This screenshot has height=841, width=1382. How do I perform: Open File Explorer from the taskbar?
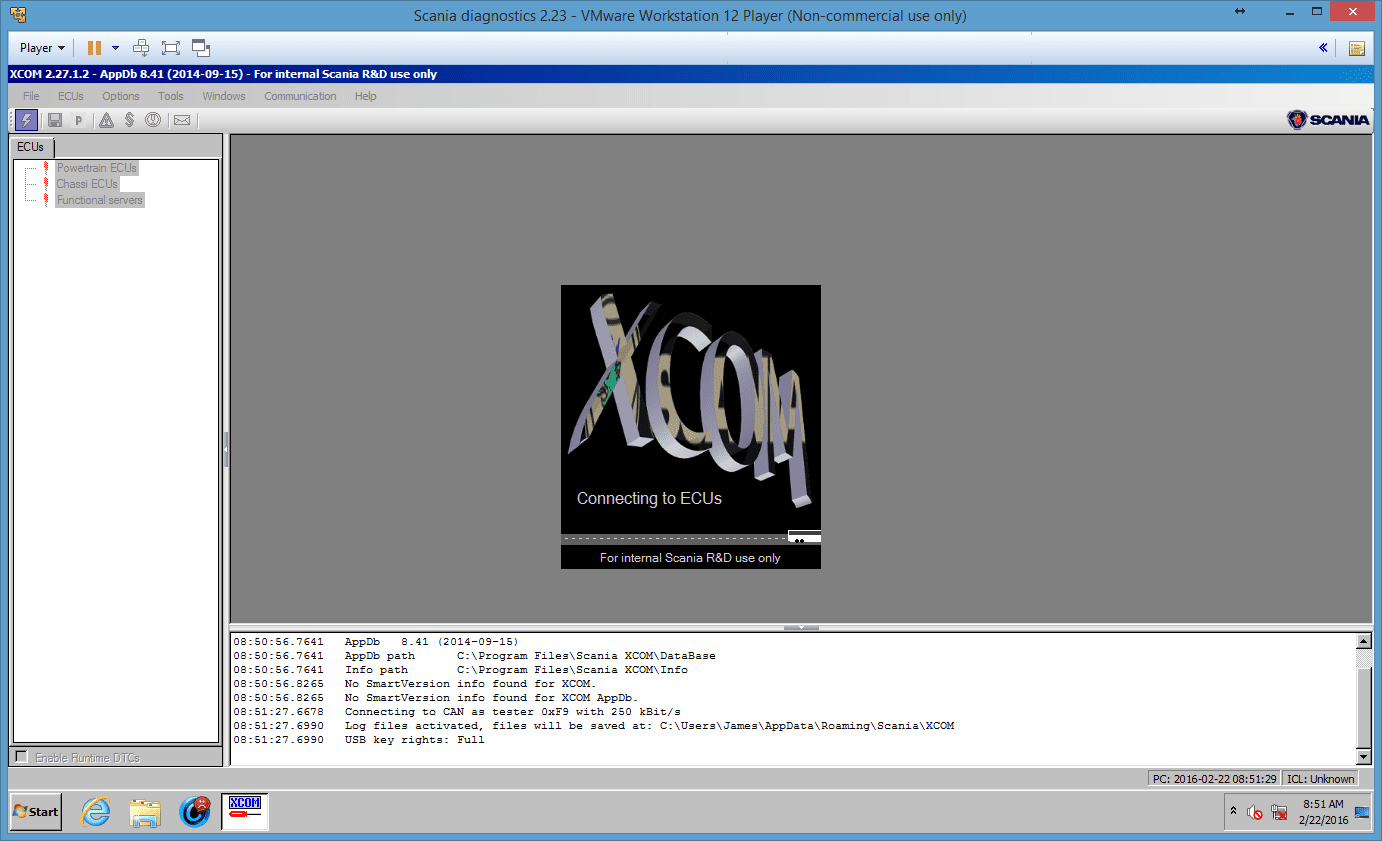tap(146, 812)
